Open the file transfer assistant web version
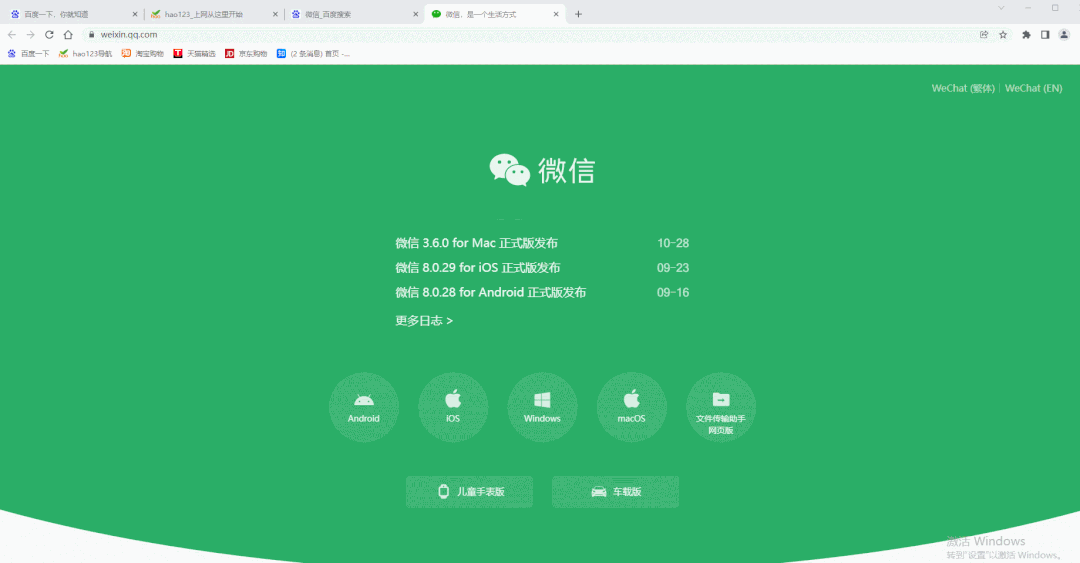The image size is (1080, 563). tap(720, 407)
